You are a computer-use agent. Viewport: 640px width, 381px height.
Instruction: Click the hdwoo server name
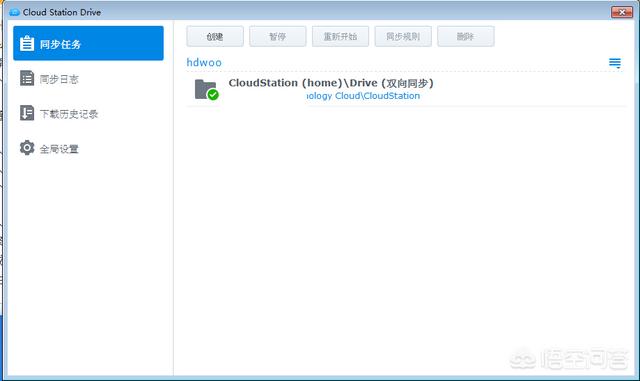(204, 62)
